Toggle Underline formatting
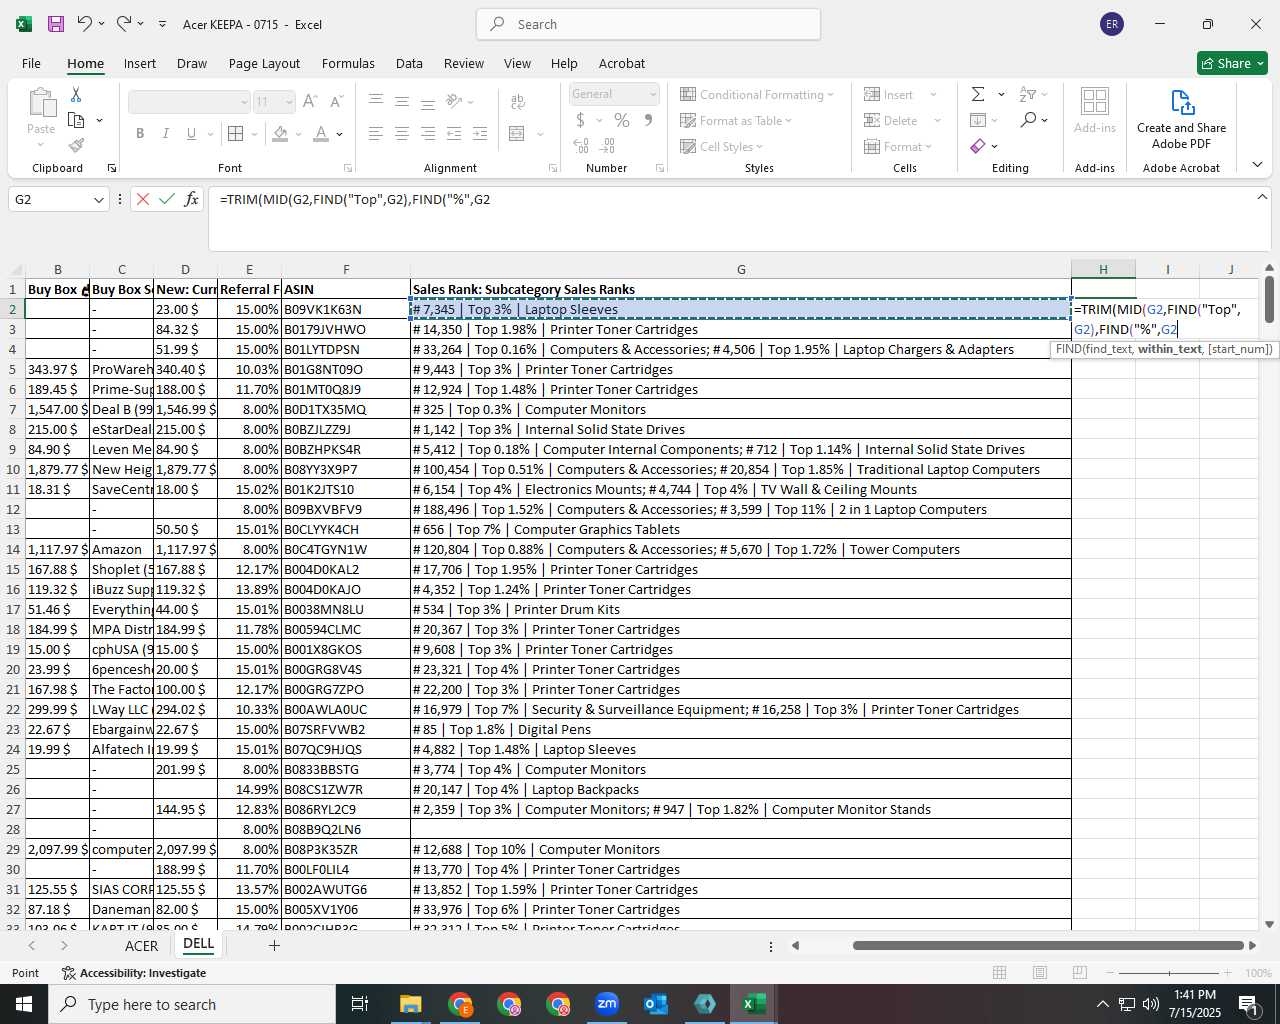The image size is (1280, 1024). tap(190, 133)
